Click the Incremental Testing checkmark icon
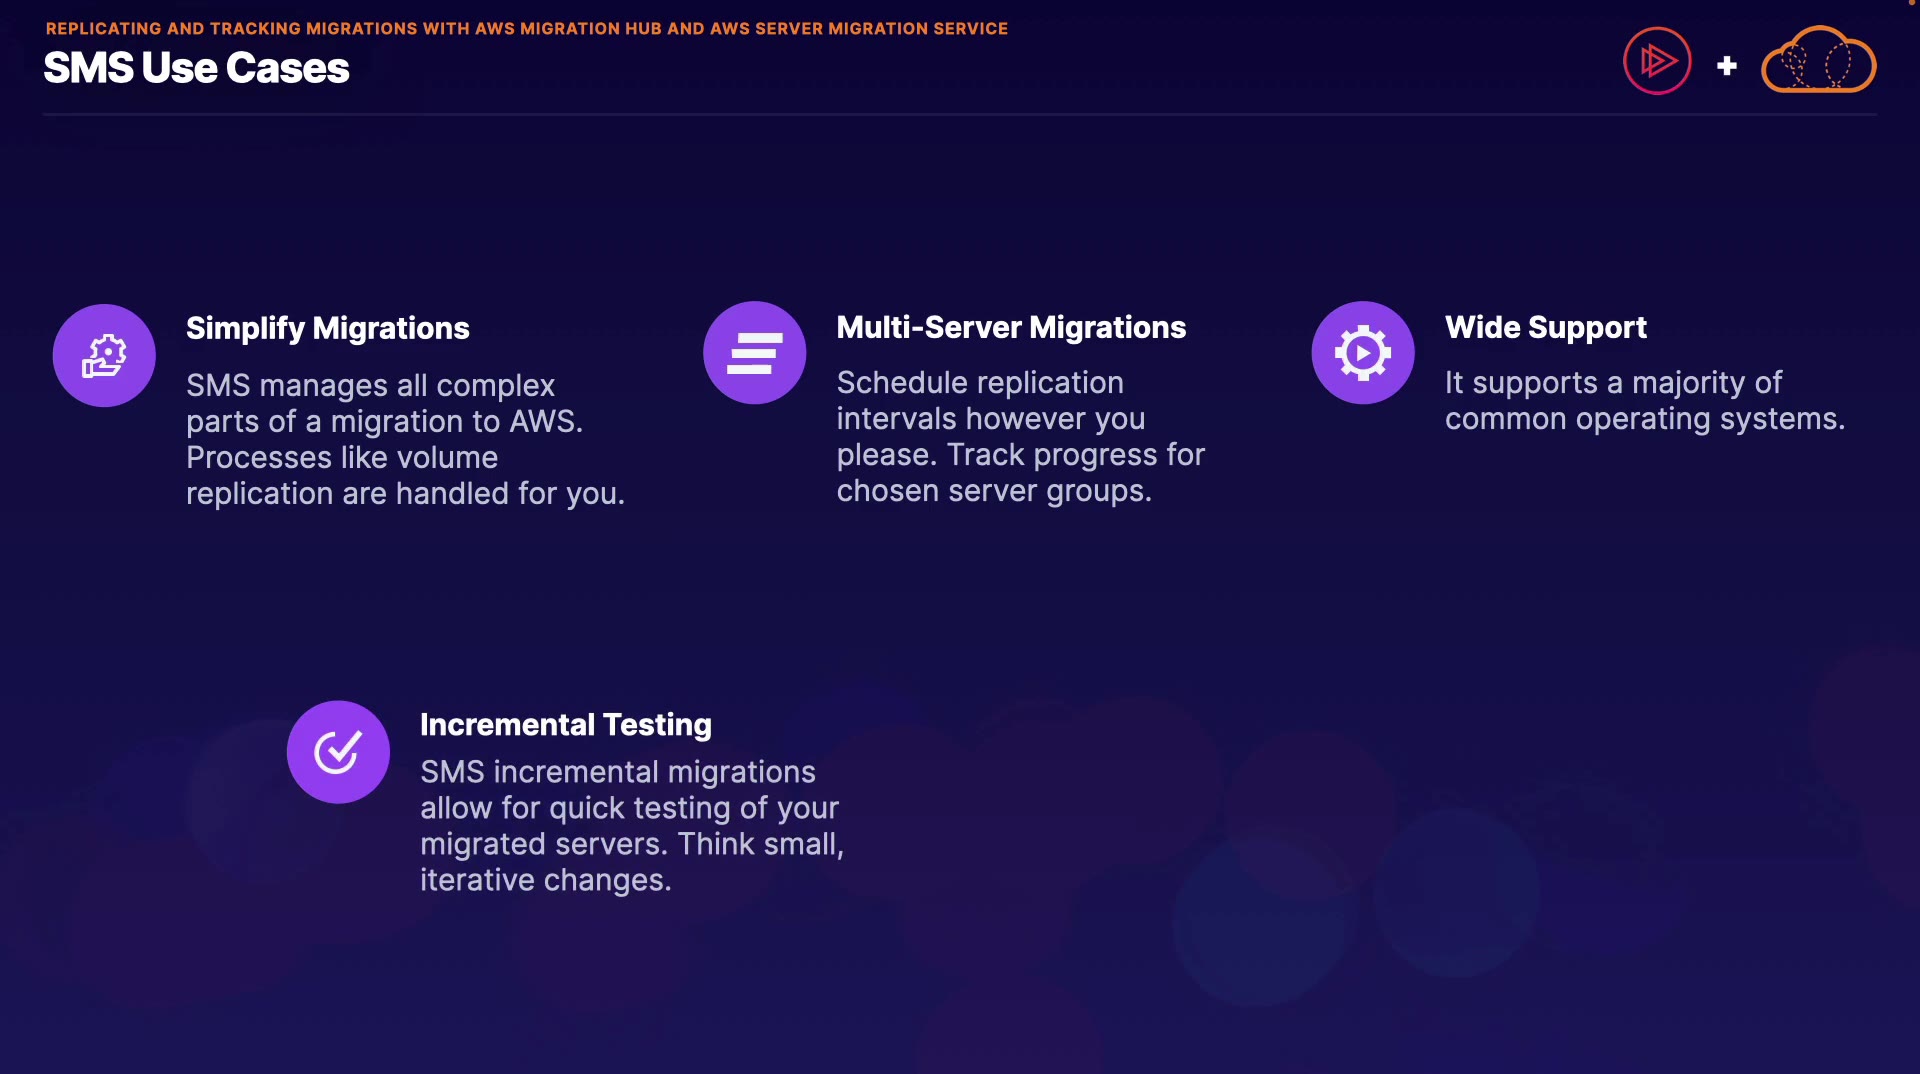The image size is (1920, 1074). click(x=338, y=752)
